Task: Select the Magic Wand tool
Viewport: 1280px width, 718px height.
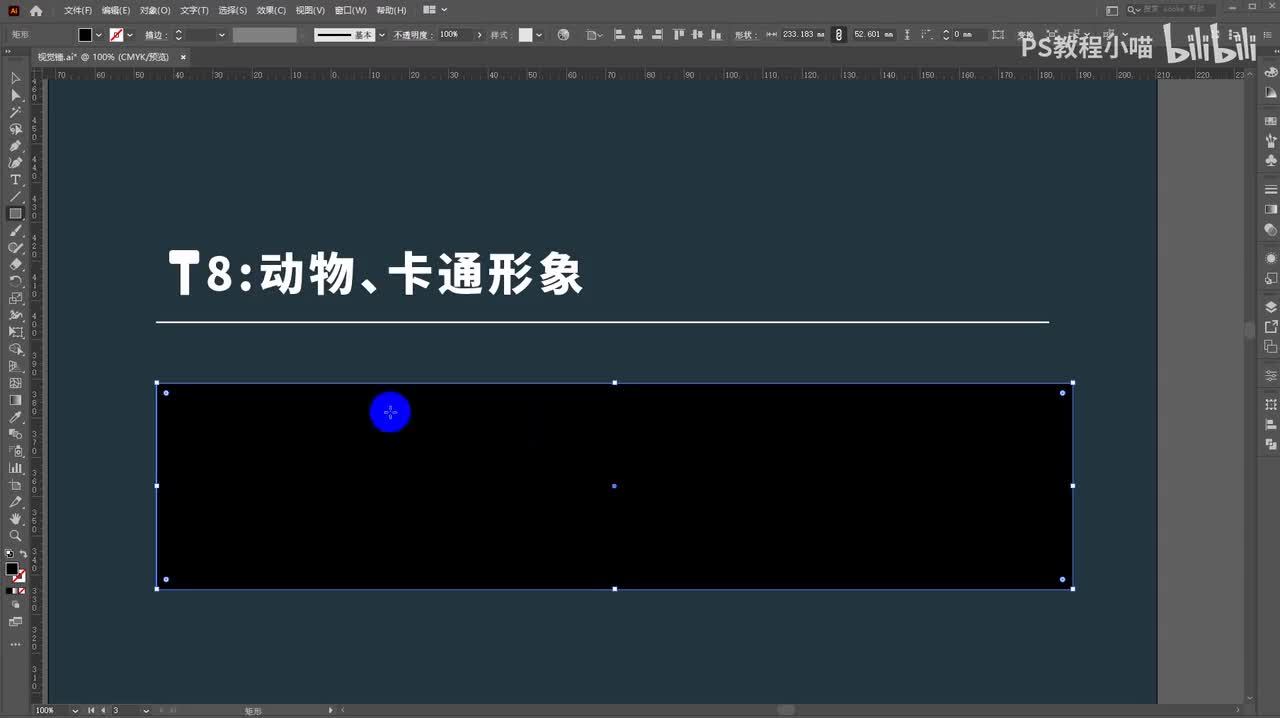Action: coord(15,112)
